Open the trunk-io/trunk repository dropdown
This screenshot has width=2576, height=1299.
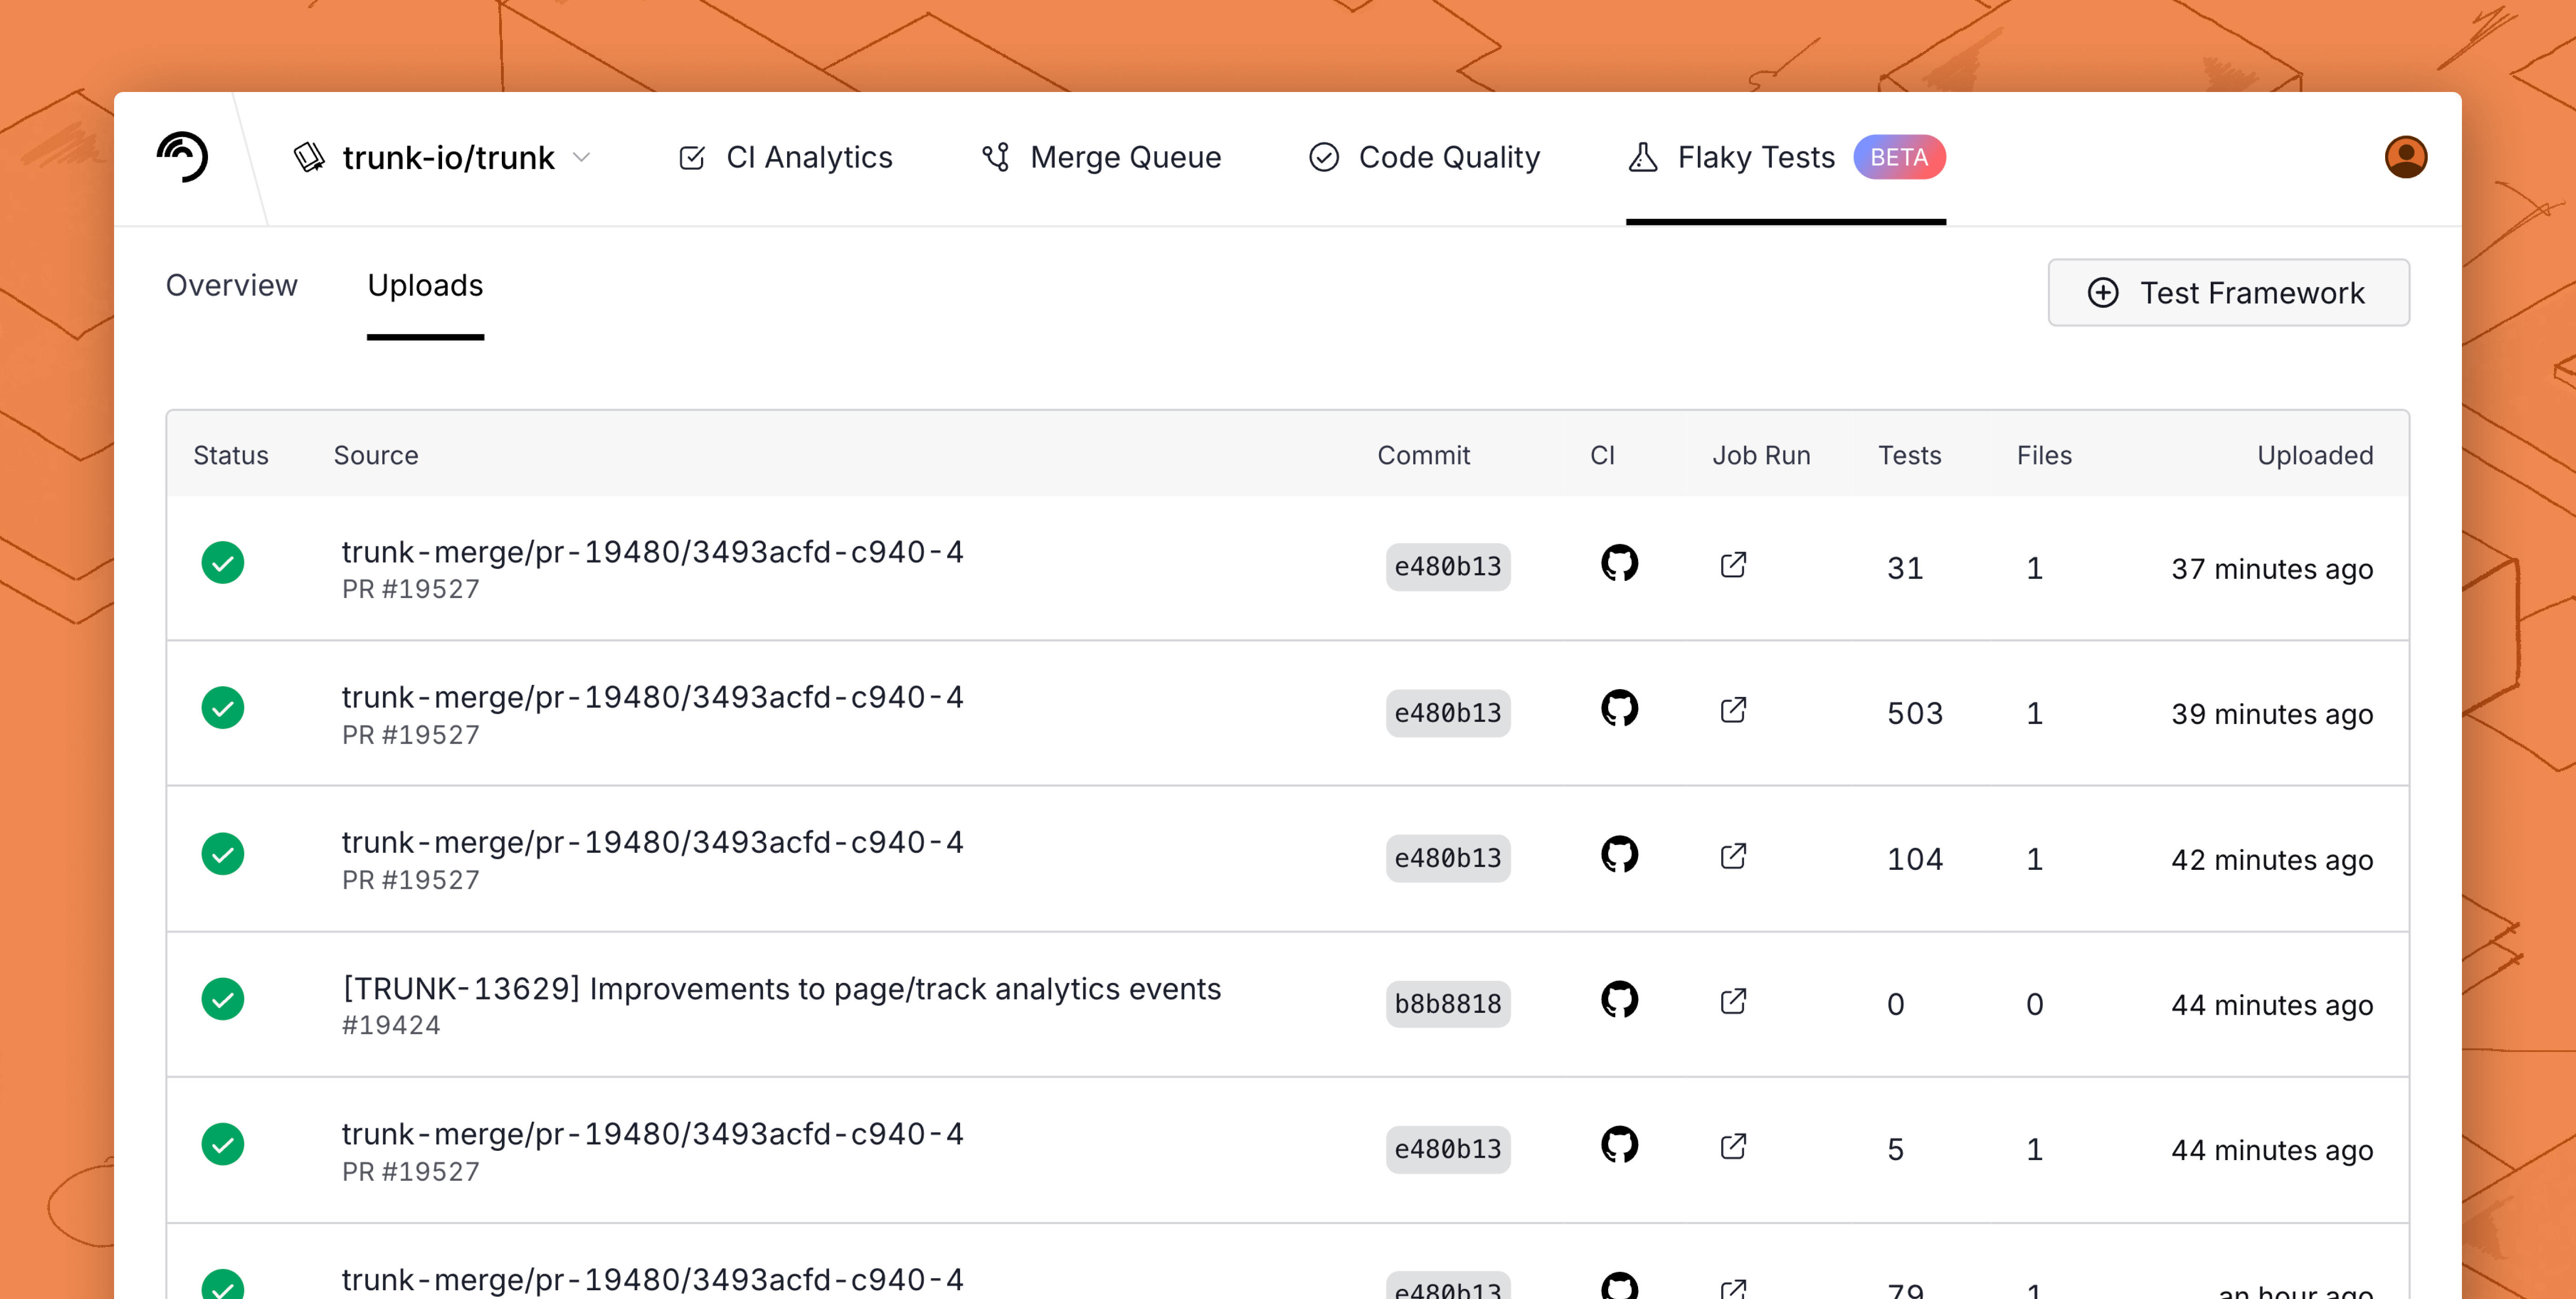[442, 157]
